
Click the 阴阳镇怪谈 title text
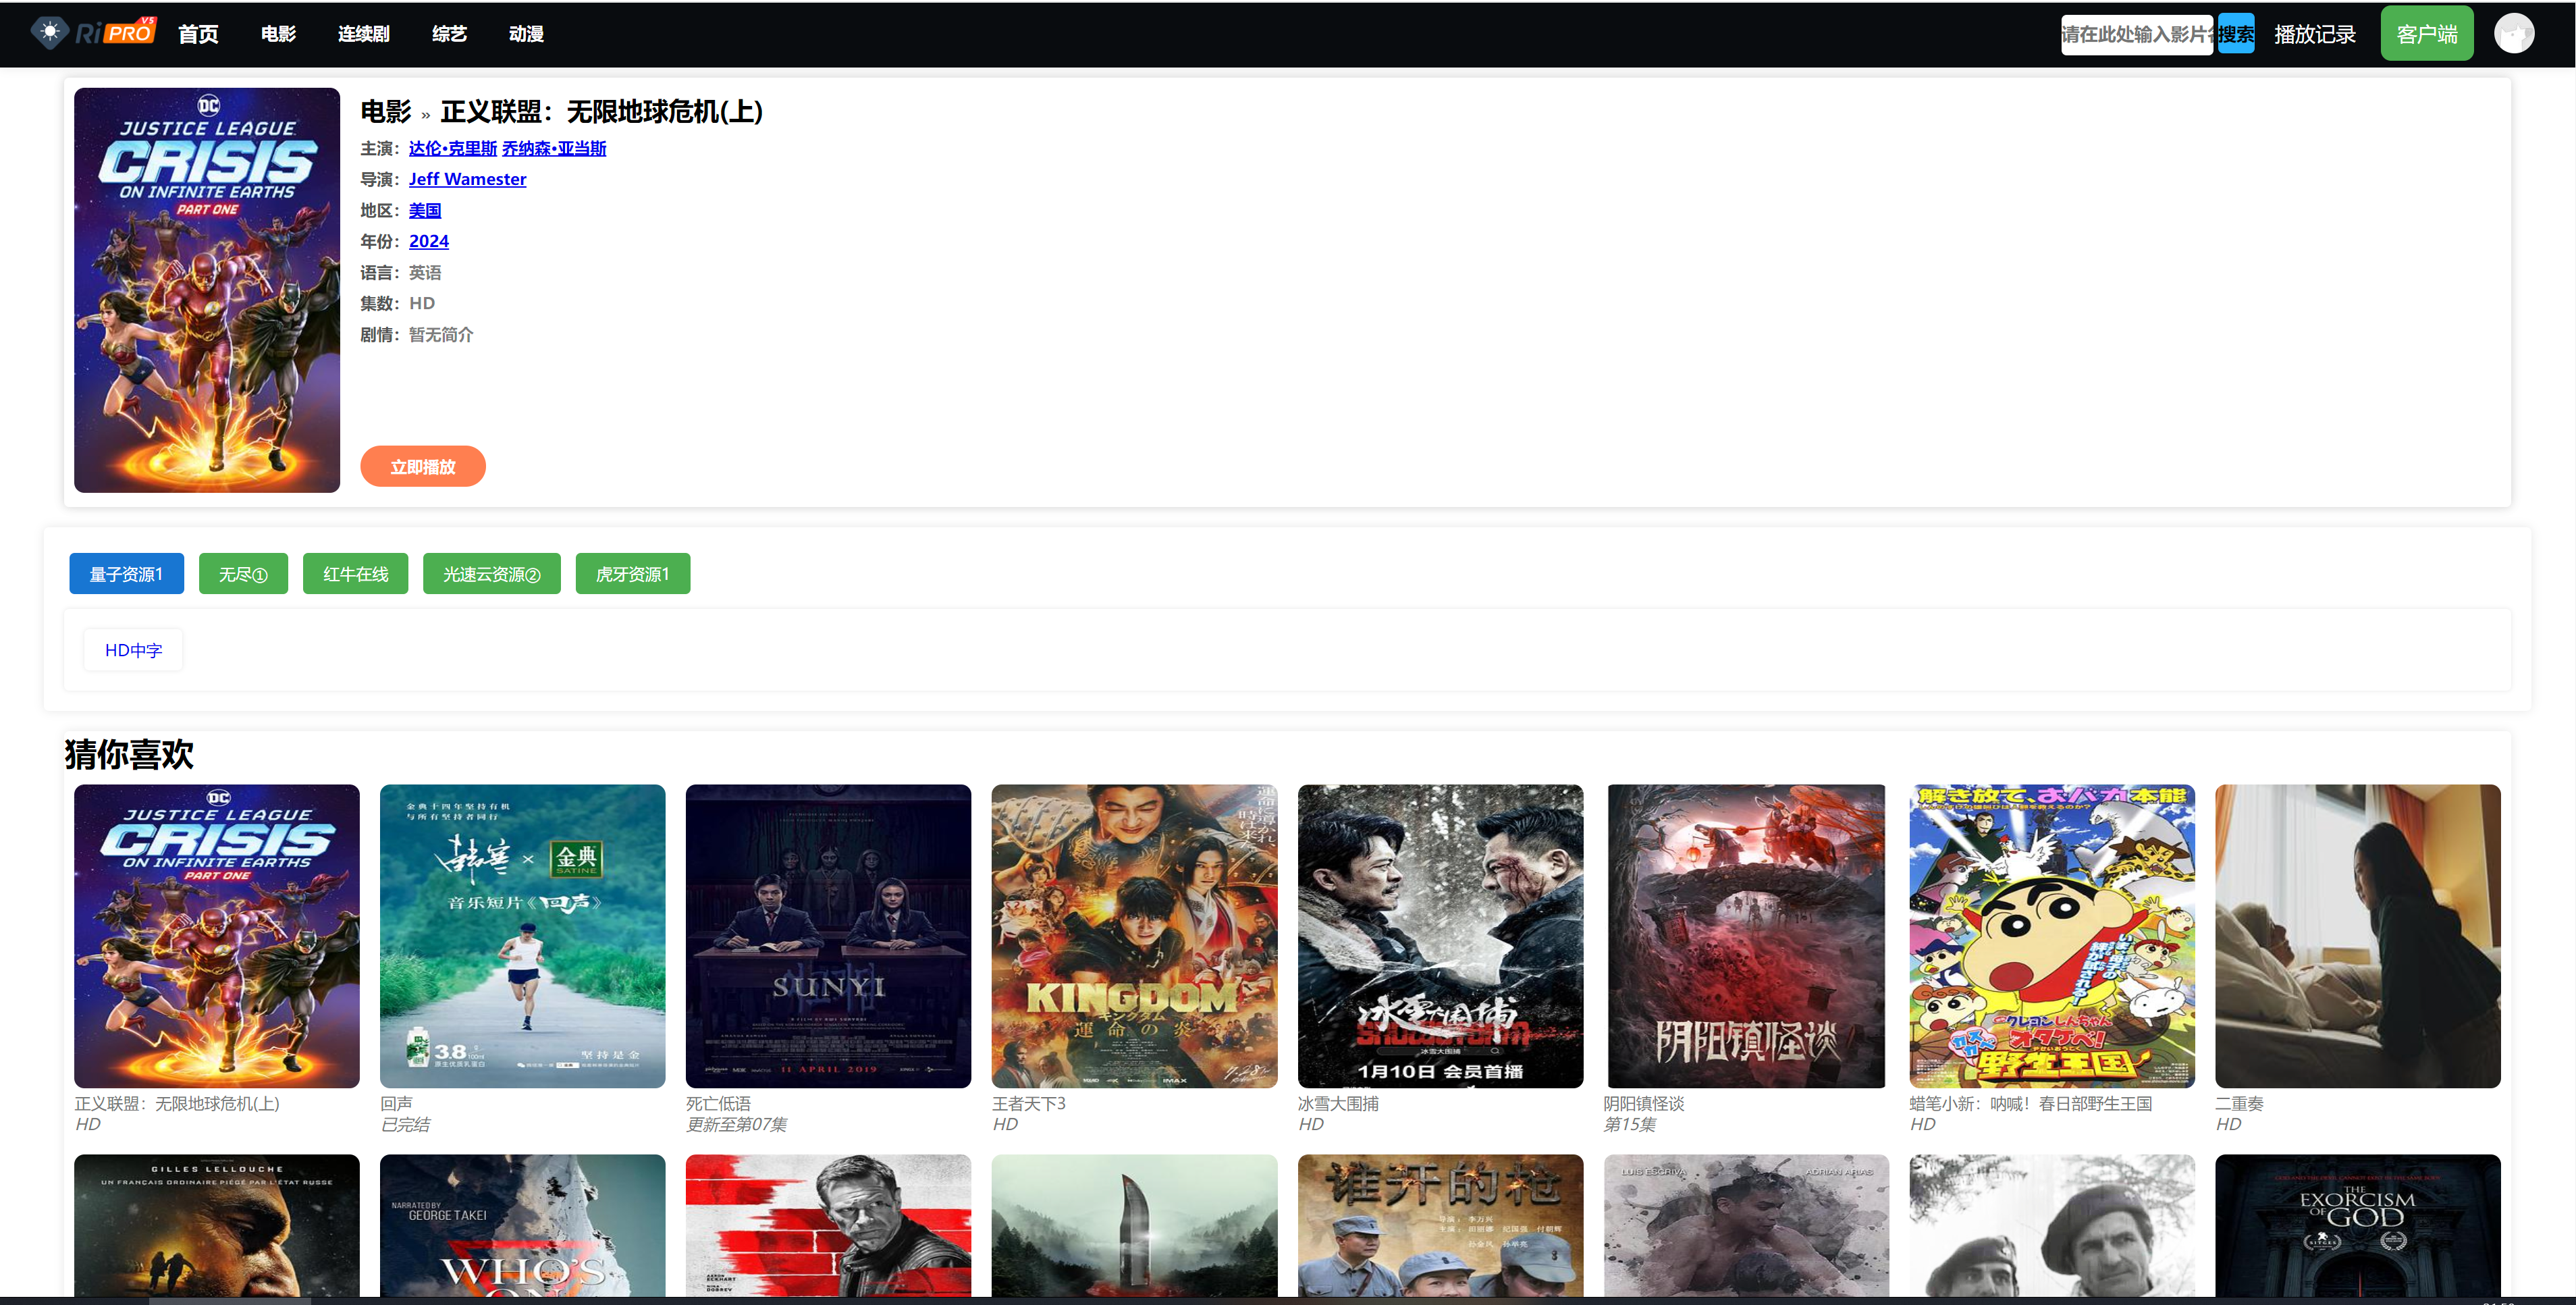pyautogui.click(x=1644, y=1103)
